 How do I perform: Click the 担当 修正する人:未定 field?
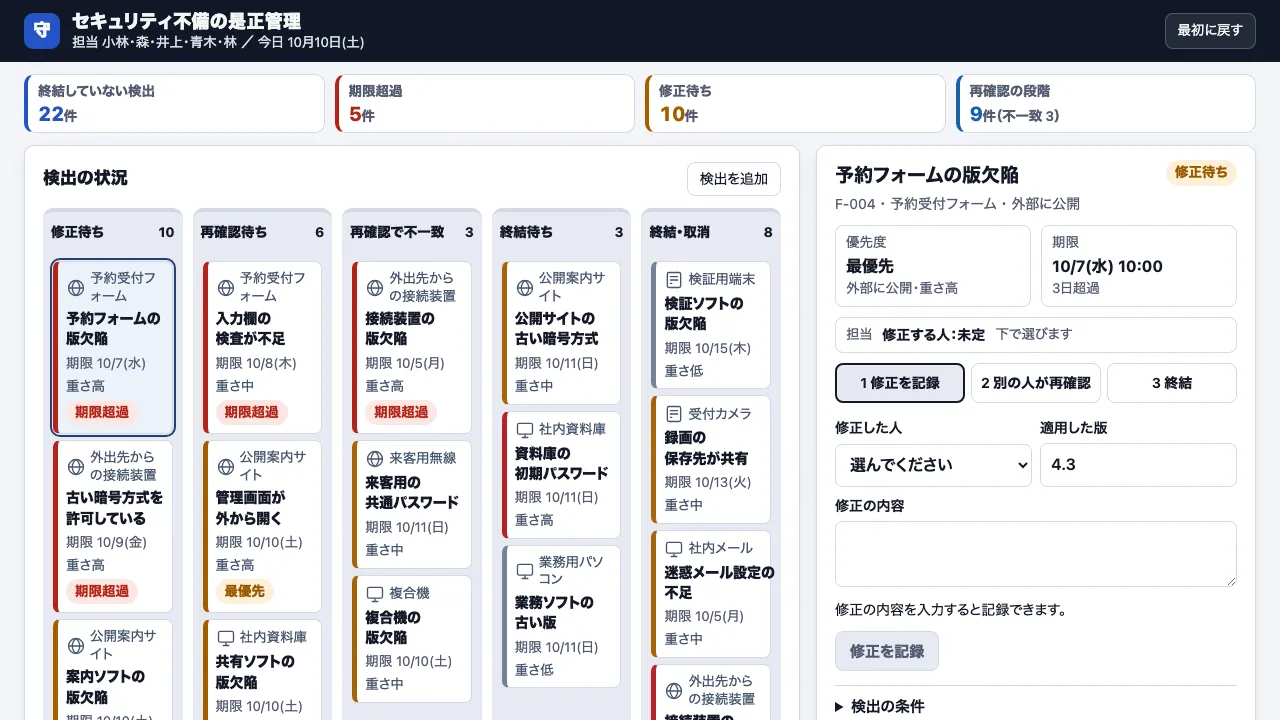(1036, 335)
